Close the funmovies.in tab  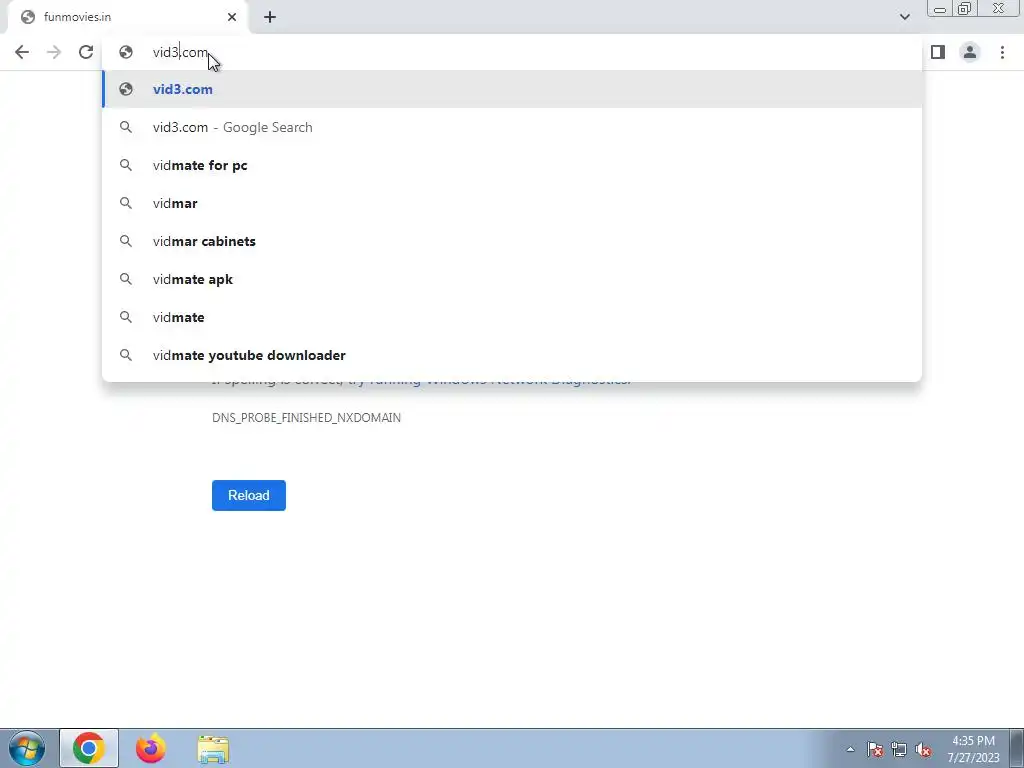pos(232,17)
